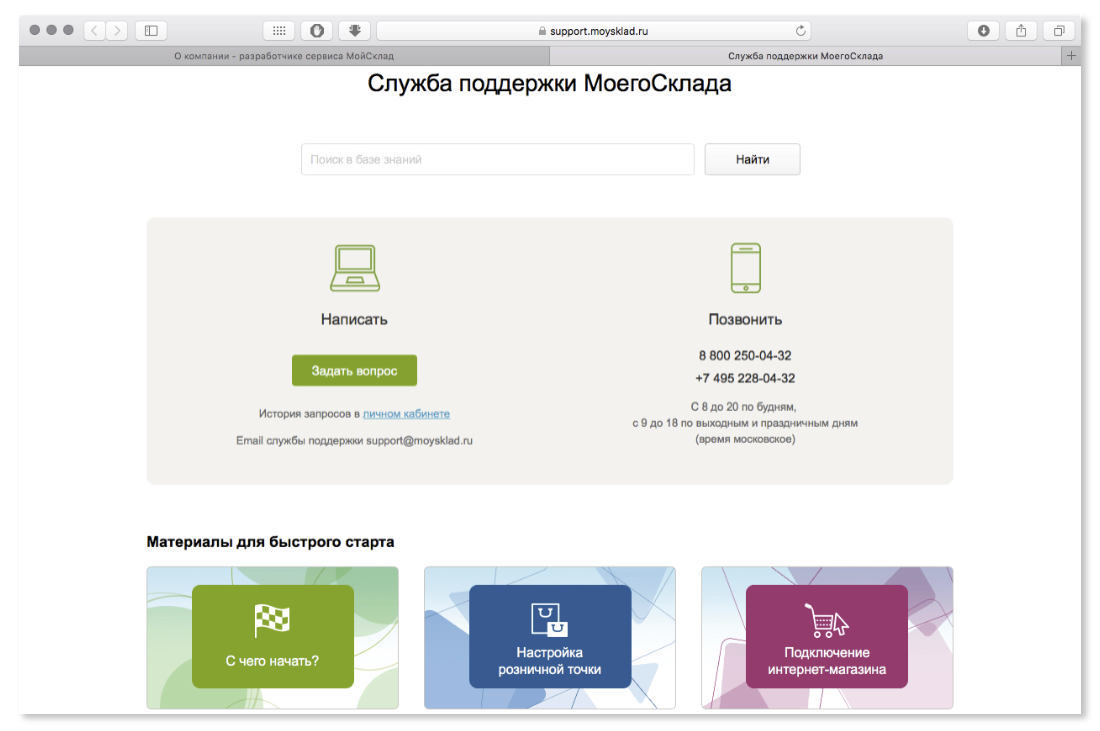Click 'С 8 до 20 по будням' text

[x=744, y=407]
